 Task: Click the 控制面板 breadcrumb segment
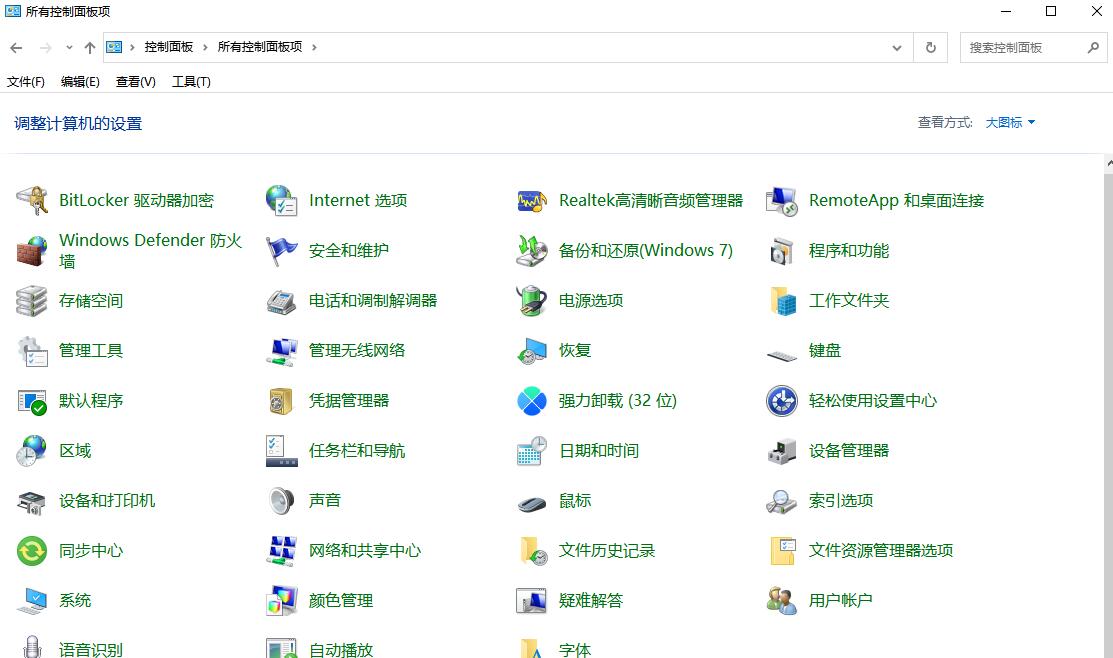click(169, 47)
